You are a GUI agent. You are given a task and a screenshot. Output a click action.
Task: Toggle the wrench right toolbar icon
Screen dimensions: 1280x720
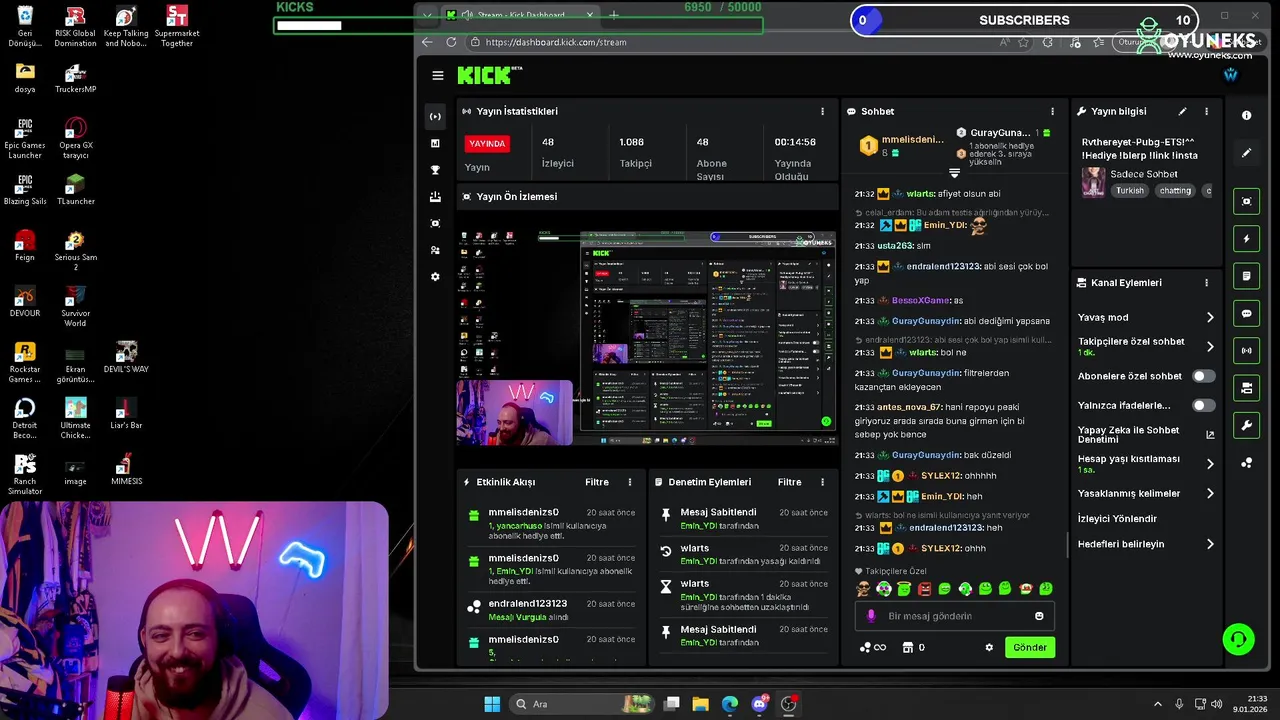(x=1246, y=425)
